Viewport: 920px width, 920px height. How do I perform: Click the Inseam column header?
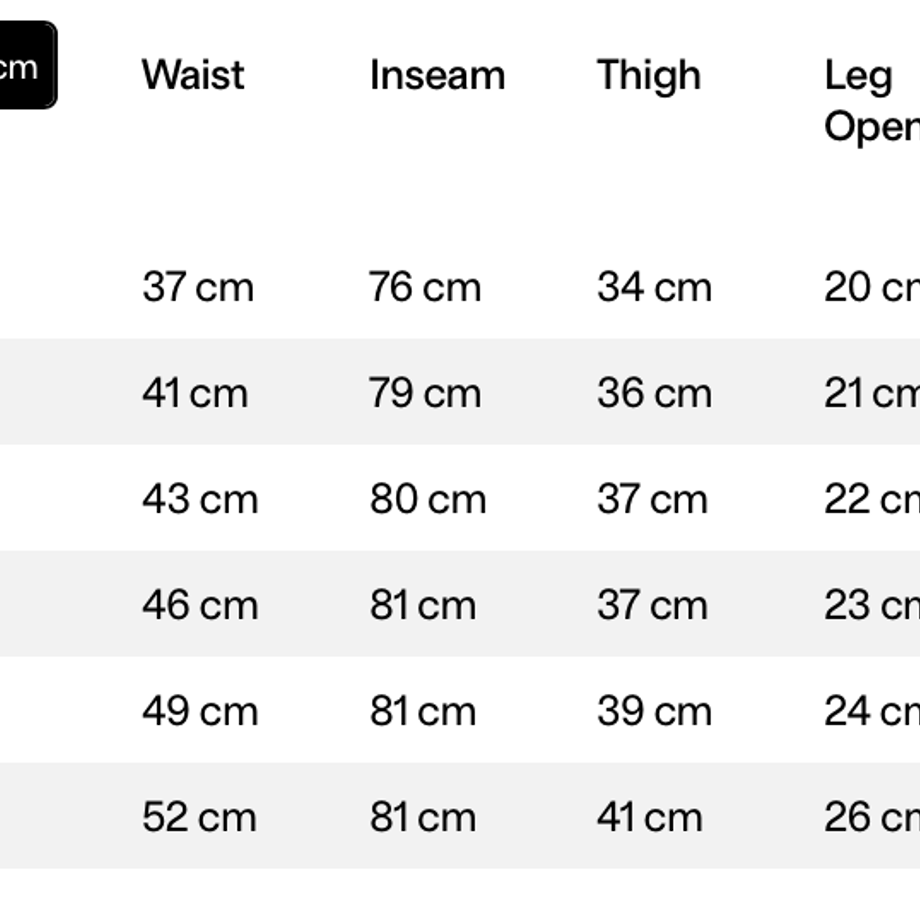point(437,75)
